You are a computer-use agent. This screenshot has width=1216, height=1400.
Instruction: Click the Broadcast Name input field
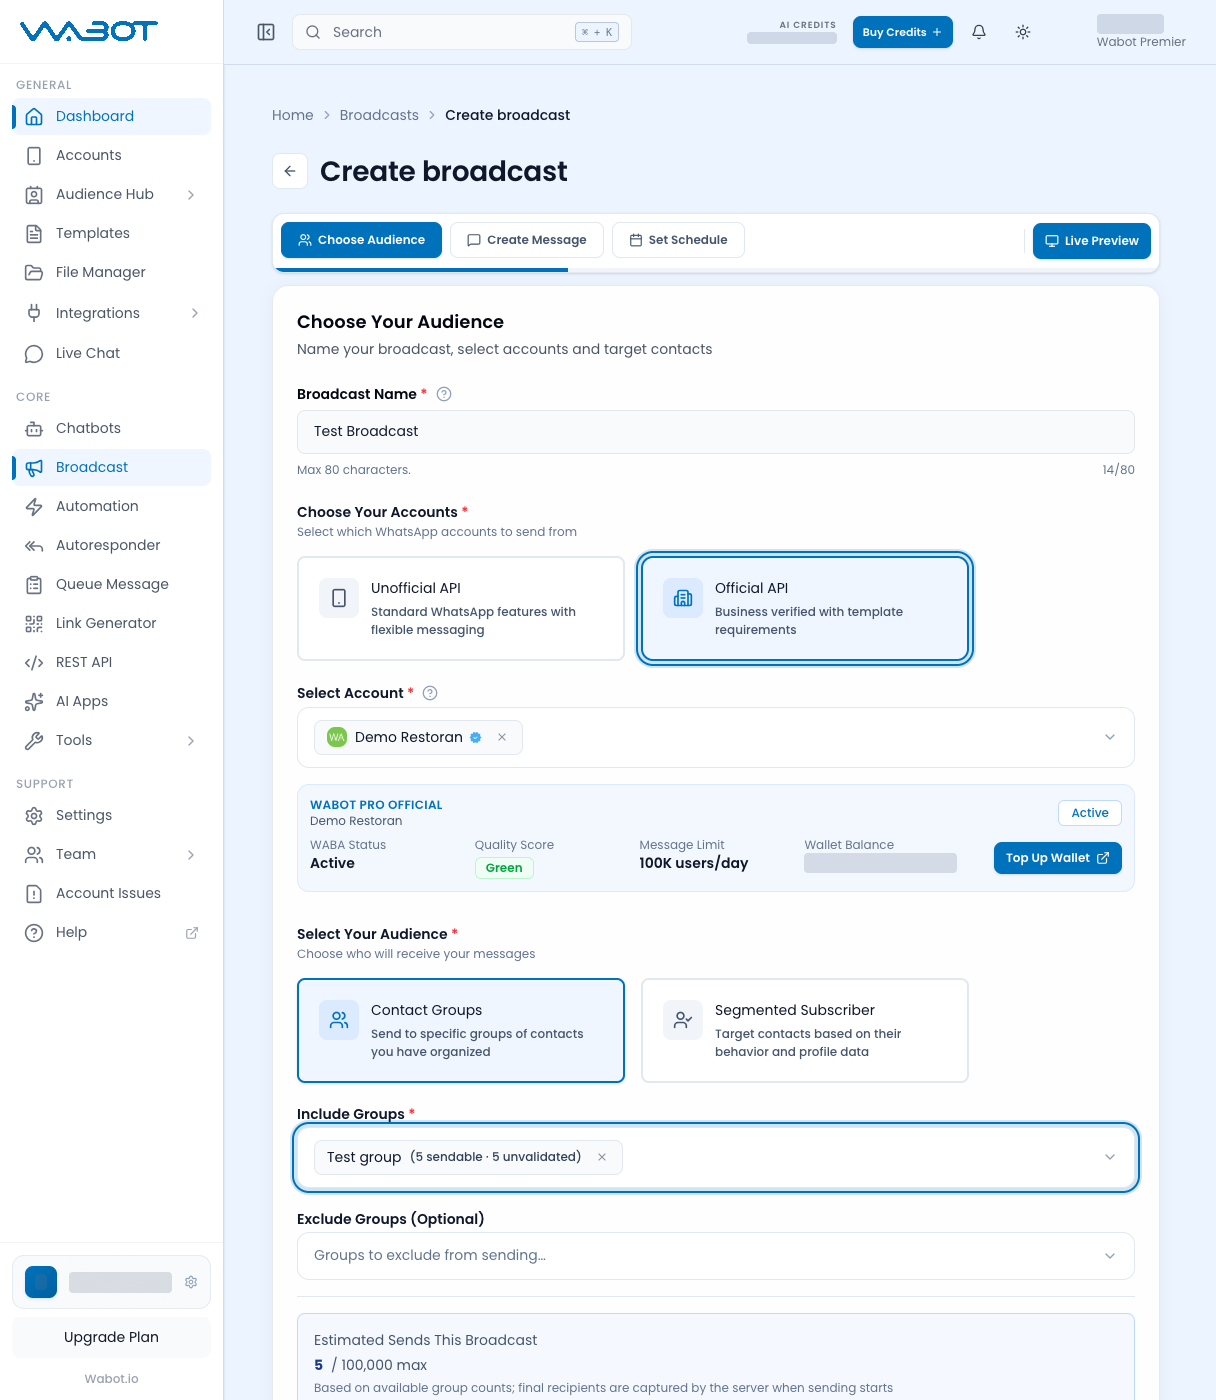(716, 431)
